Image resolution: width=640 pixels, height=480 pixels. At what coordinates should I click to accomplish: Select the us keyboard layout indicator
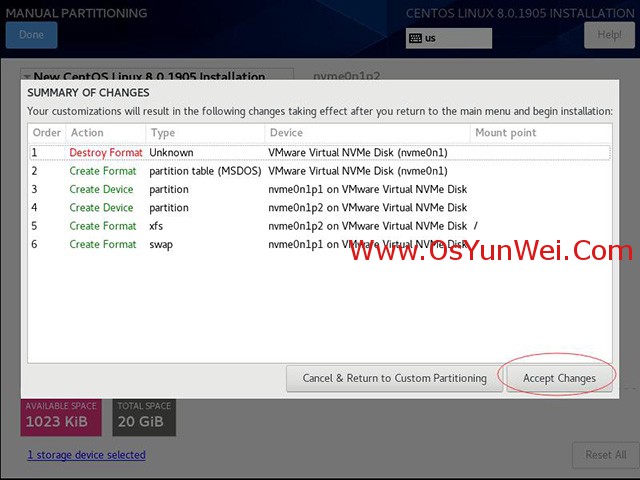pos(449,38)
